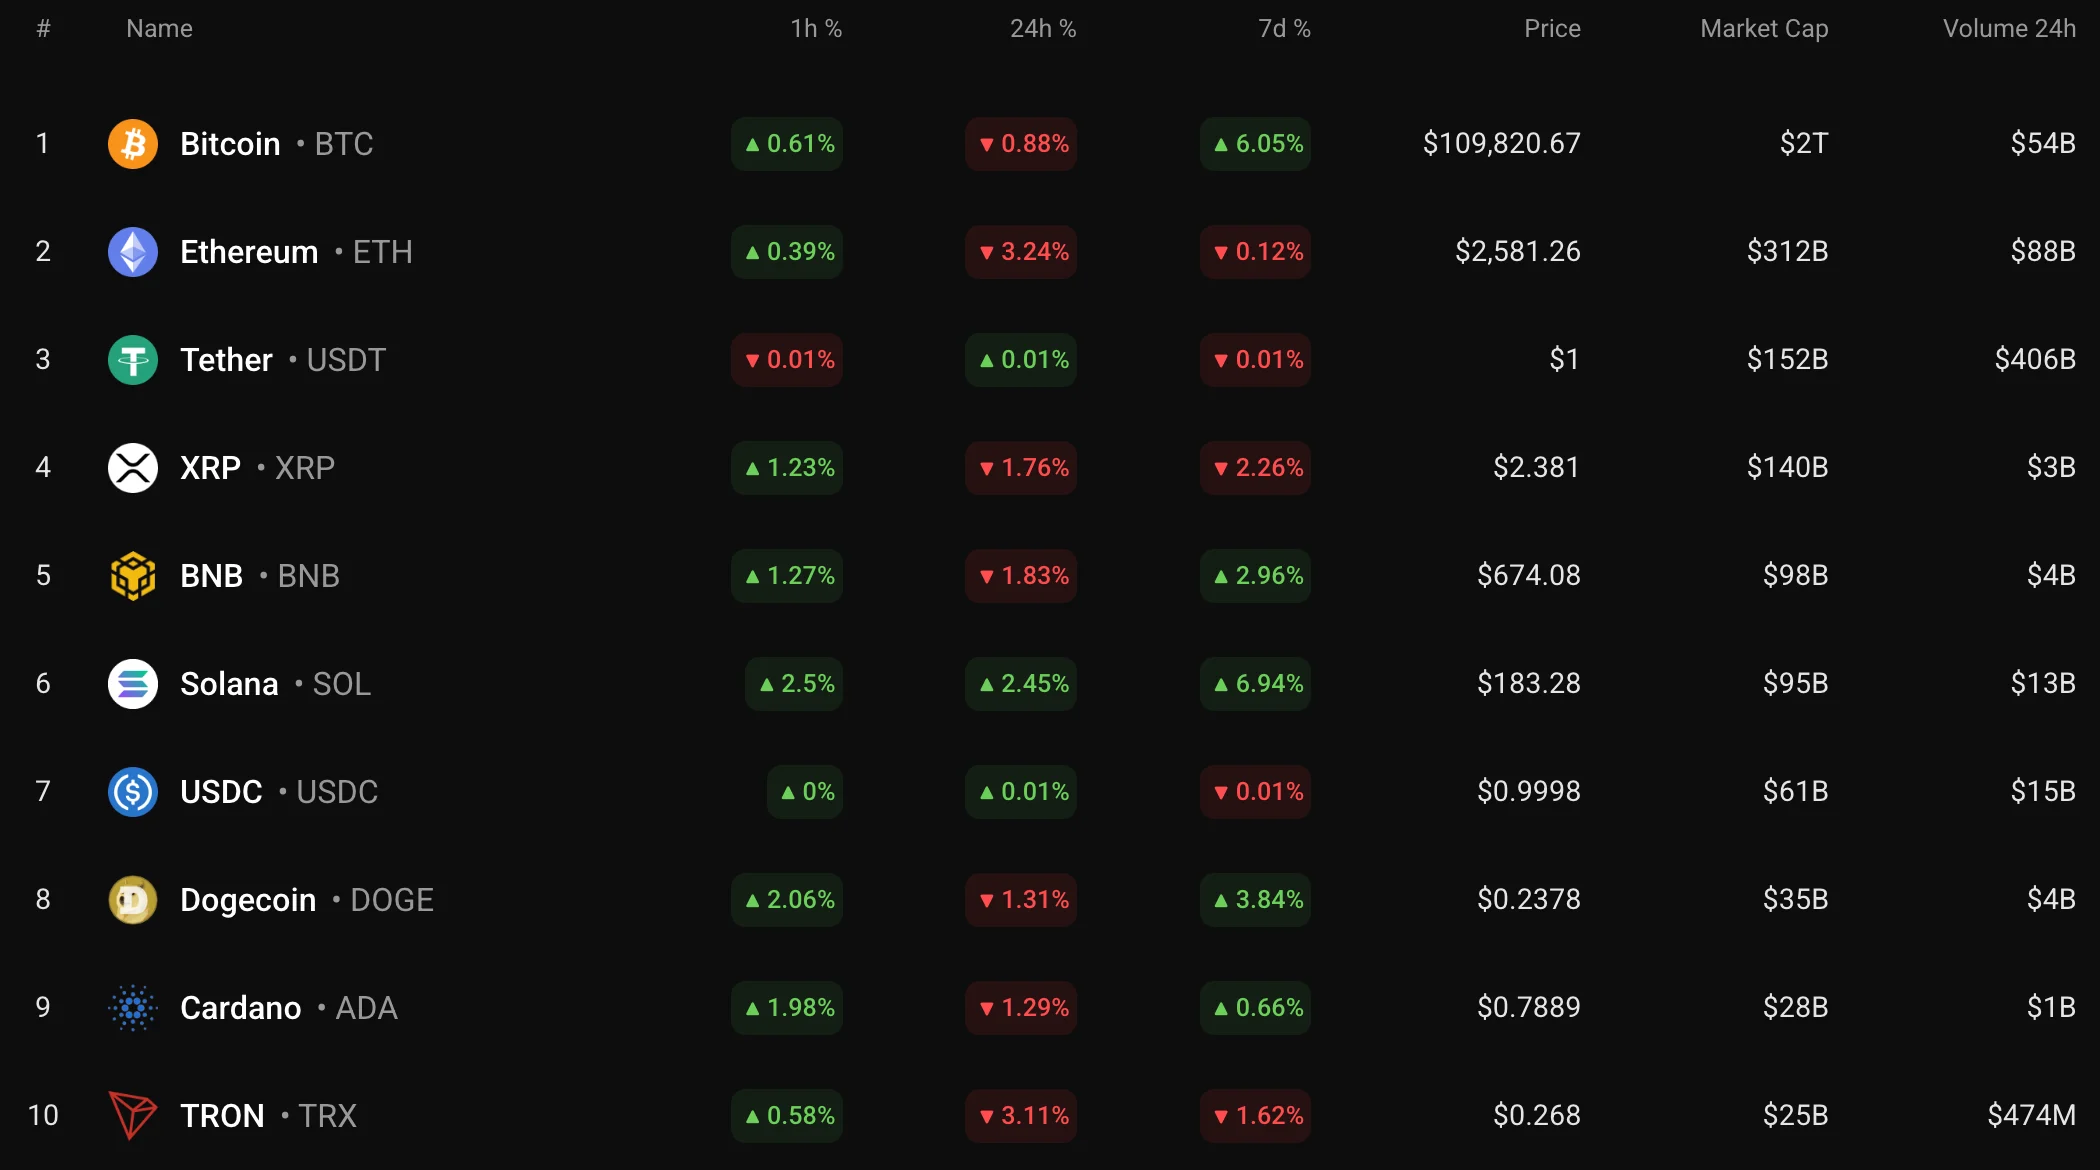Click the XRP logo icon
This screenshot has height=1170, width=2100.
pos(133,468)
